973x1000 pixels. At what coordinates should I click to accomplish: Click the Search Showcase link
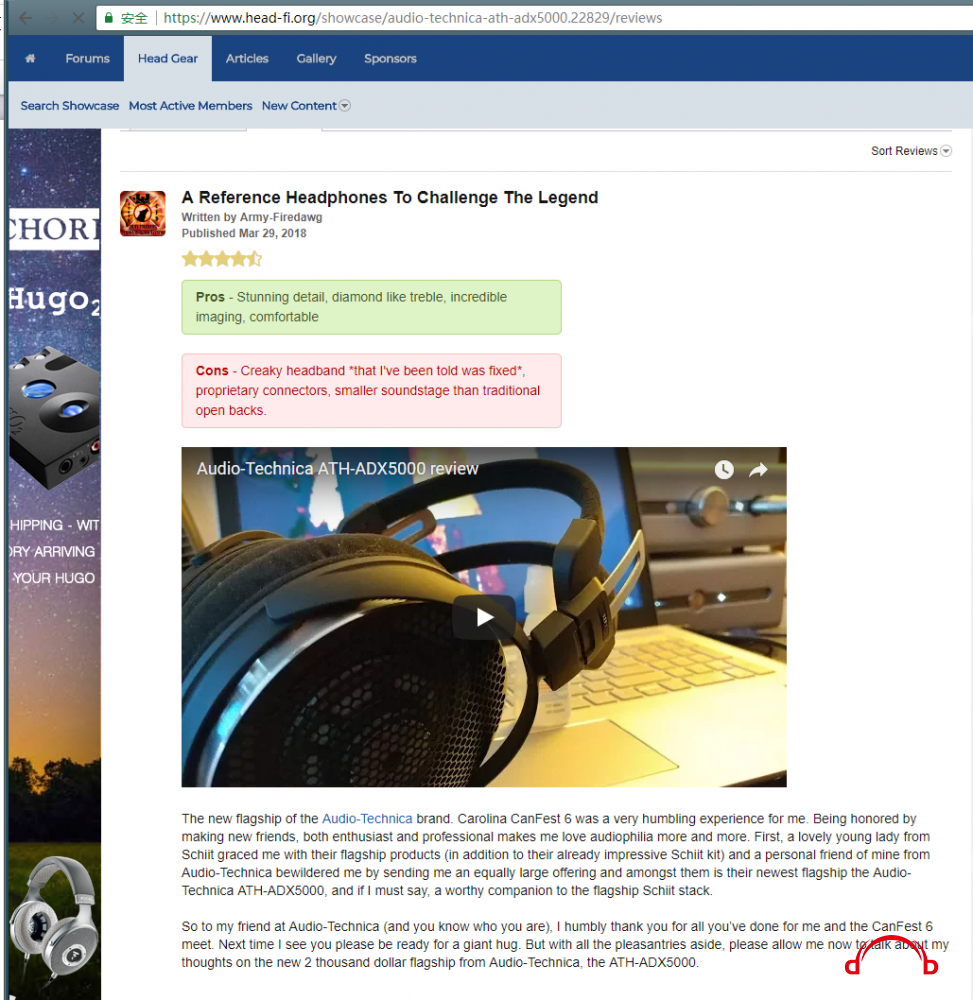tap(70, 106)
